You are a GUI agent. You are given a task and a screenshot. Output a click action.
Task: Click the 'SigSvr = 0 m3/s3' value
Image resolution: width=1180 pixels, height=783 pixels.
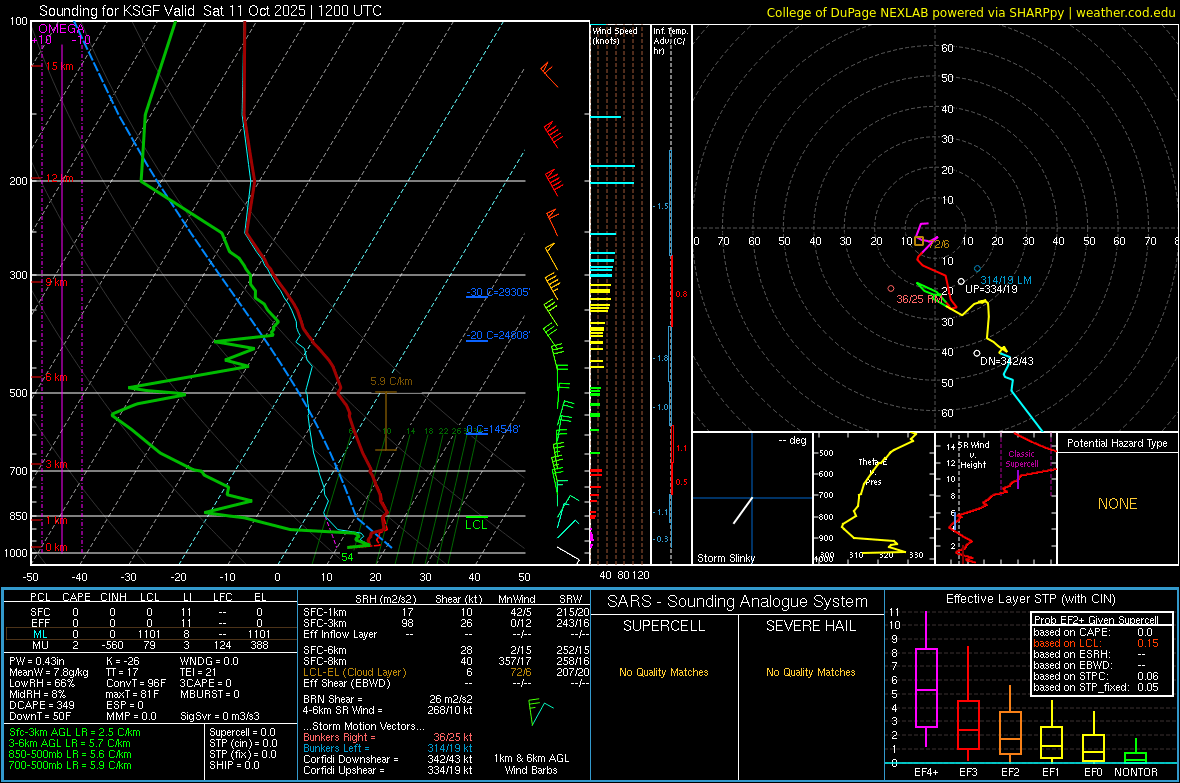coord(220,716)
